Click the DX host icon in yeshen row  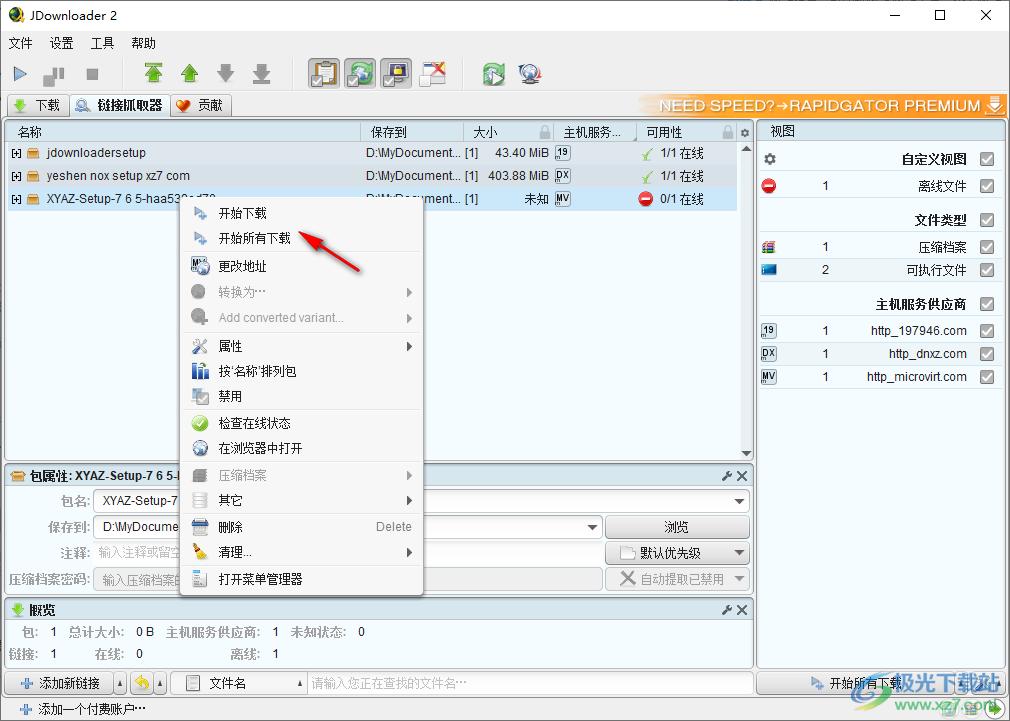pos(562,175)
